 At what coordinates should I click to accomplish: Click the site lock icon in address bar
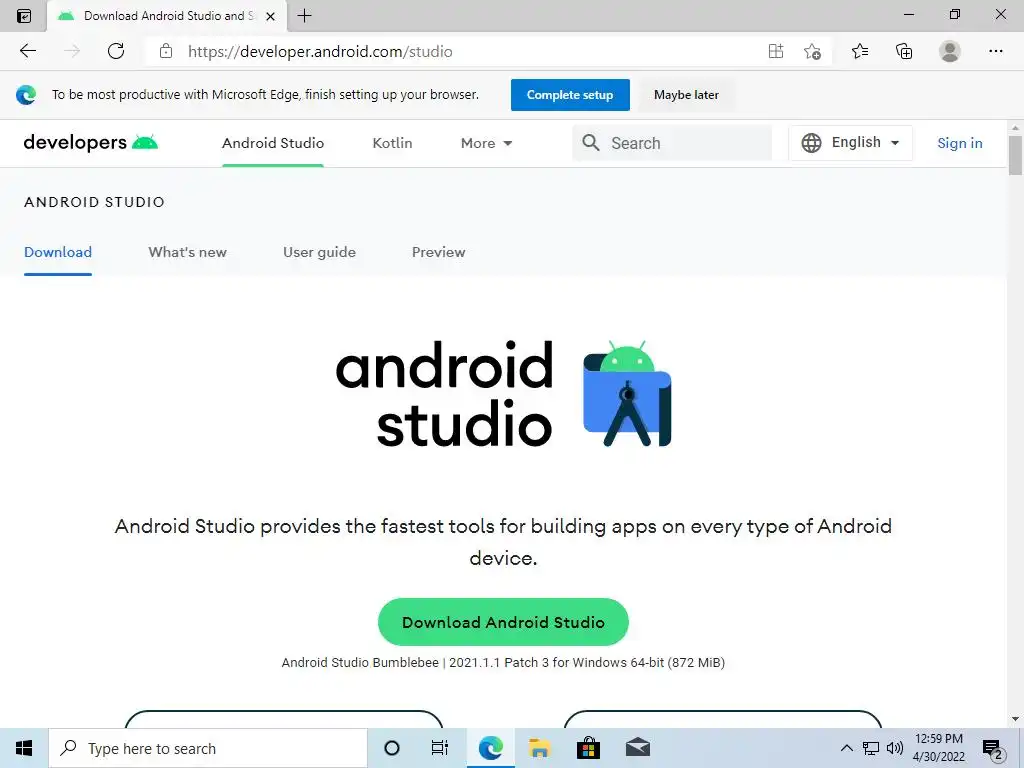[166, 51]
